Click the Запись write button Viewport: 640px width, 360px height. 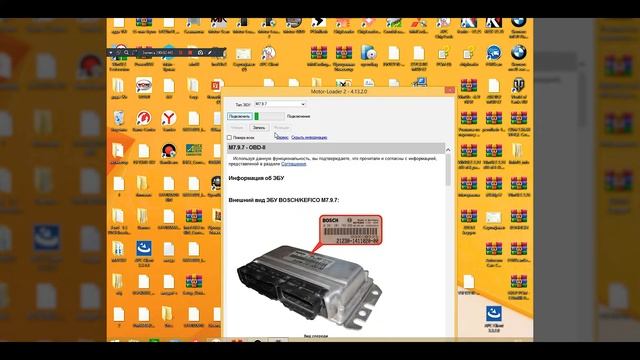[259, 128]
